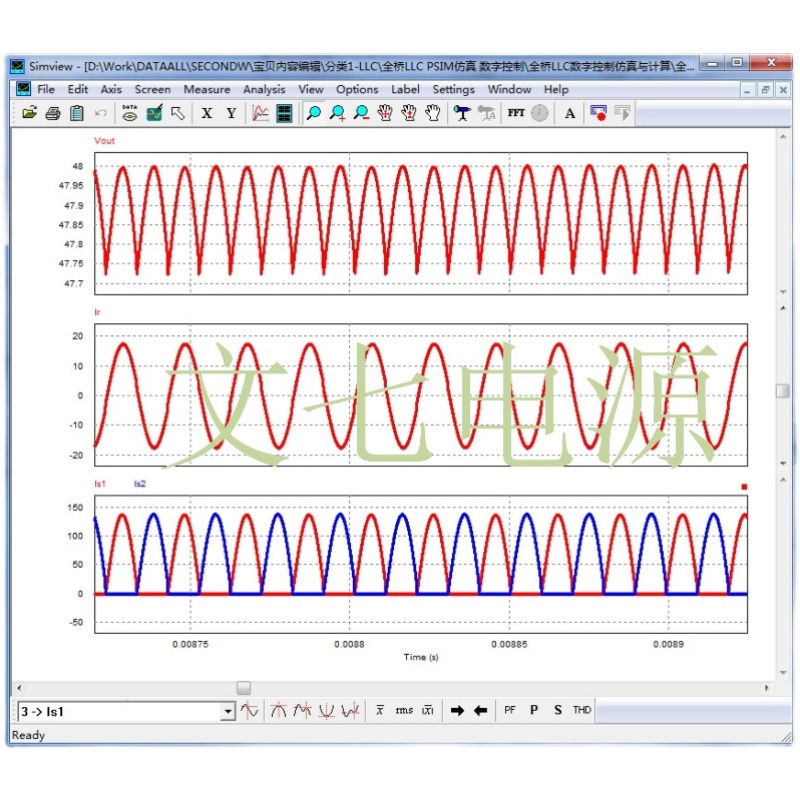This screenshot has width=800, height=800.
Task: Select horizontal pan hand icon
Action: [x=385, y=113]
